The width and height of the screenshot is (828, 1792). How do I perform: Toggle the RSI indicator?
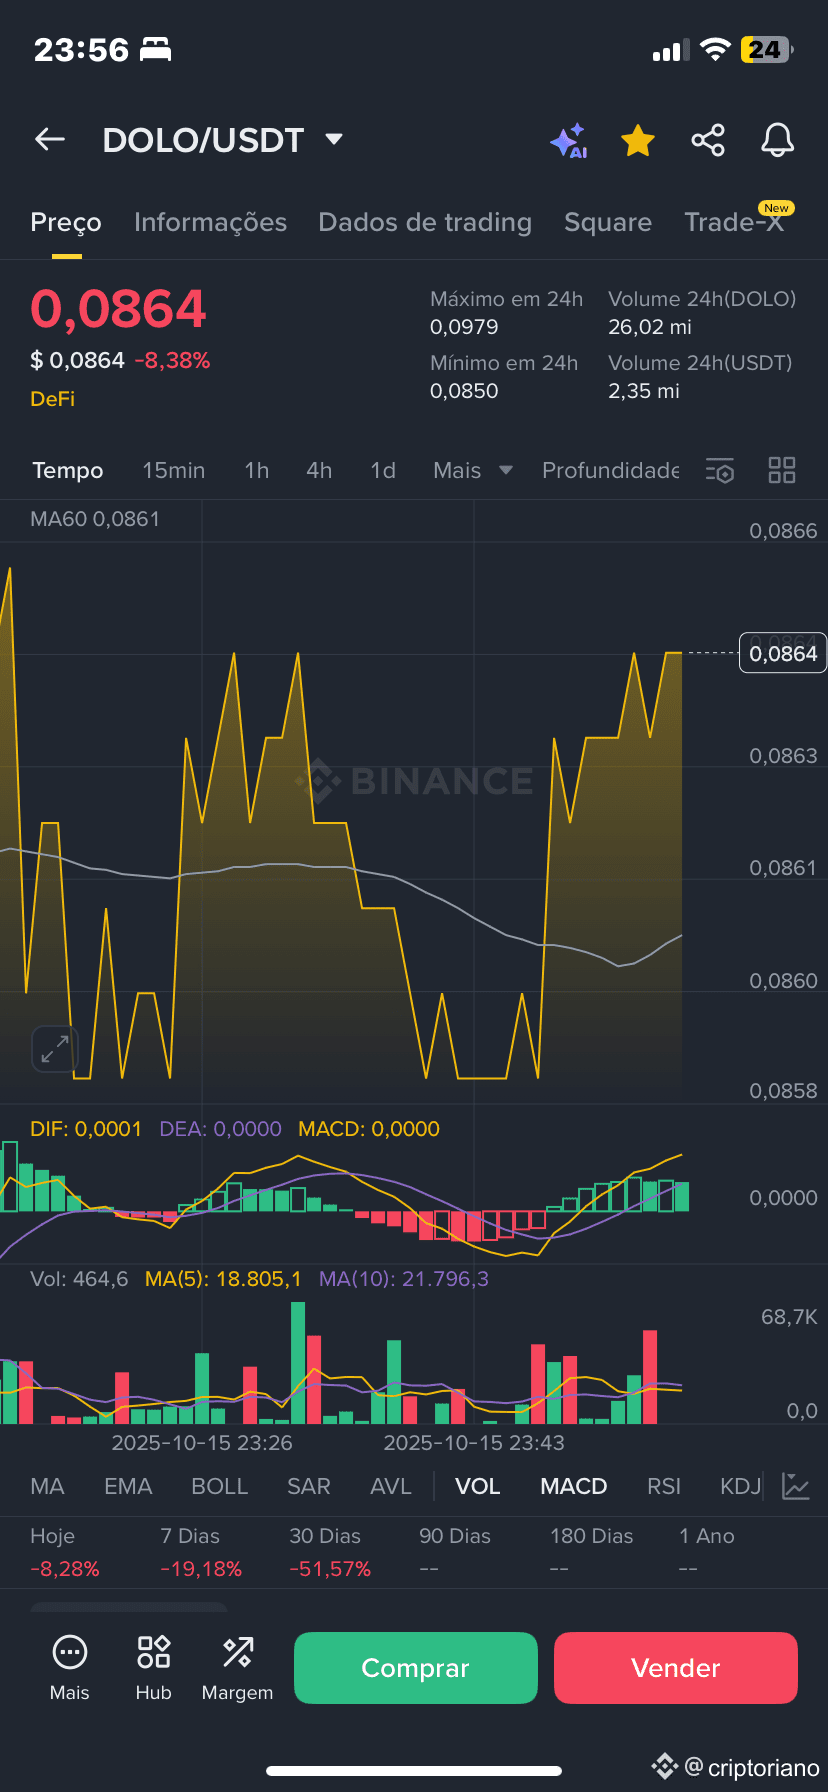(664, 1486)
